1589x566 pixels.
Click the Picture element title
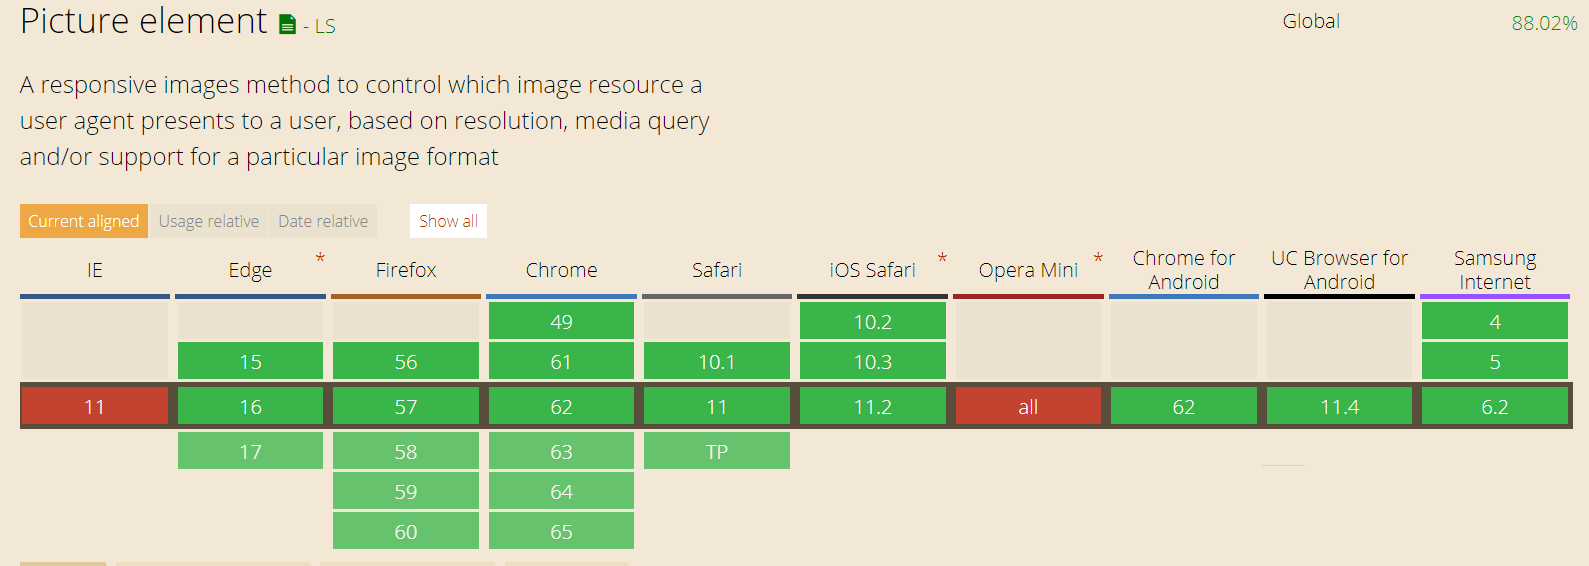[x=144, y=21]
